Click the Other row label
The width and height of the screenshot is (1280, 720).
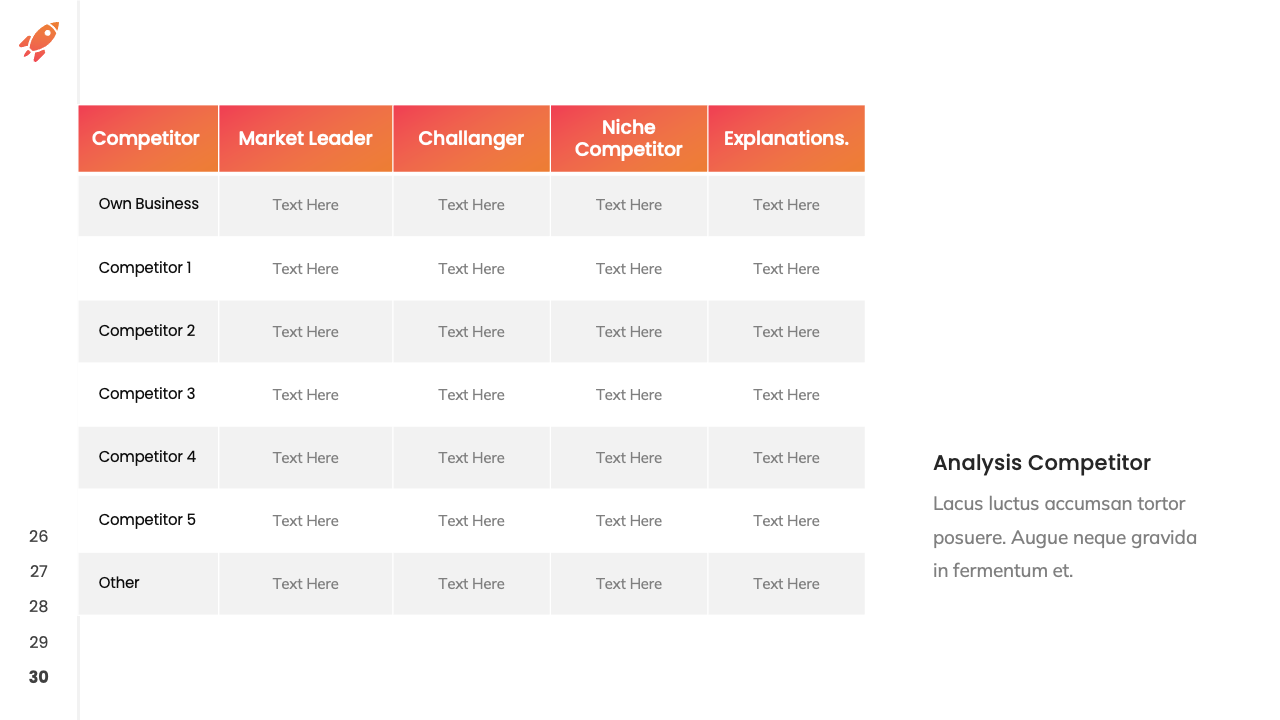(x=119, y=583)
